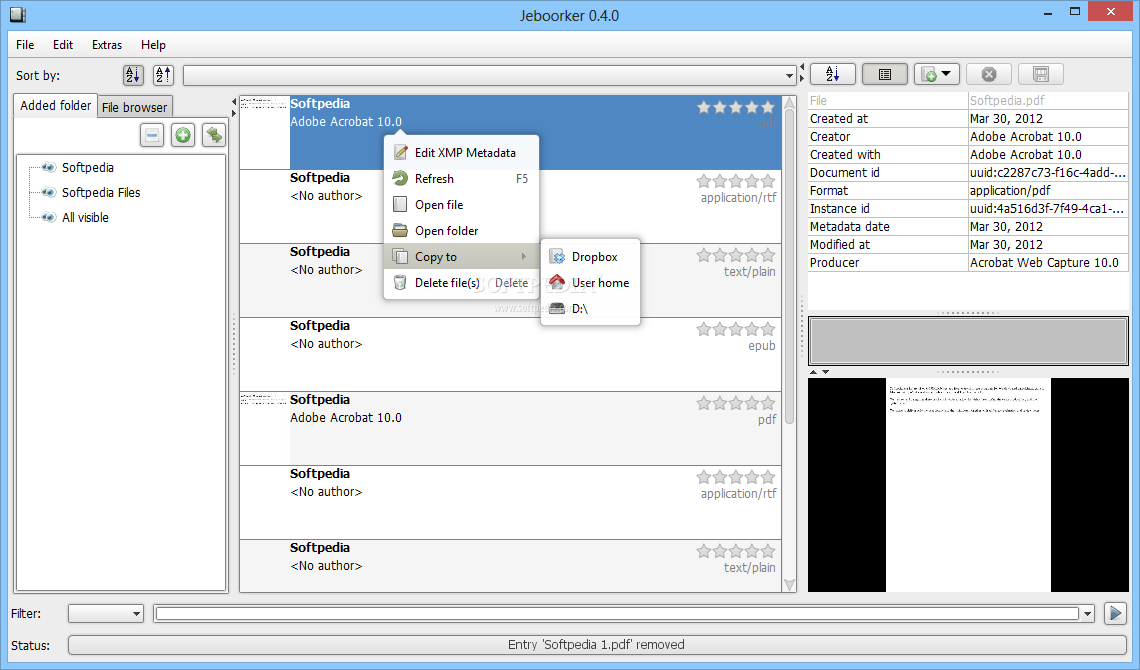Image resolution: width=1140 pixels, height=670 pixels.
Task: Click the Document id row label
Action: pyautogui.click(x=888, y=172)
